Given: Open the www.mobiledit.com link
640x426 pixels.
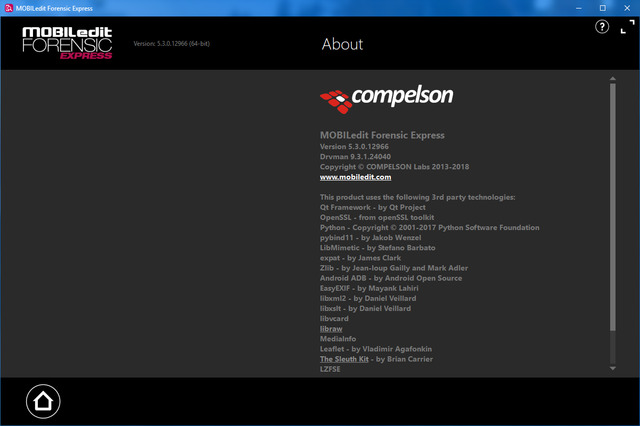Looking at the screenshot, I should point(355,177).
